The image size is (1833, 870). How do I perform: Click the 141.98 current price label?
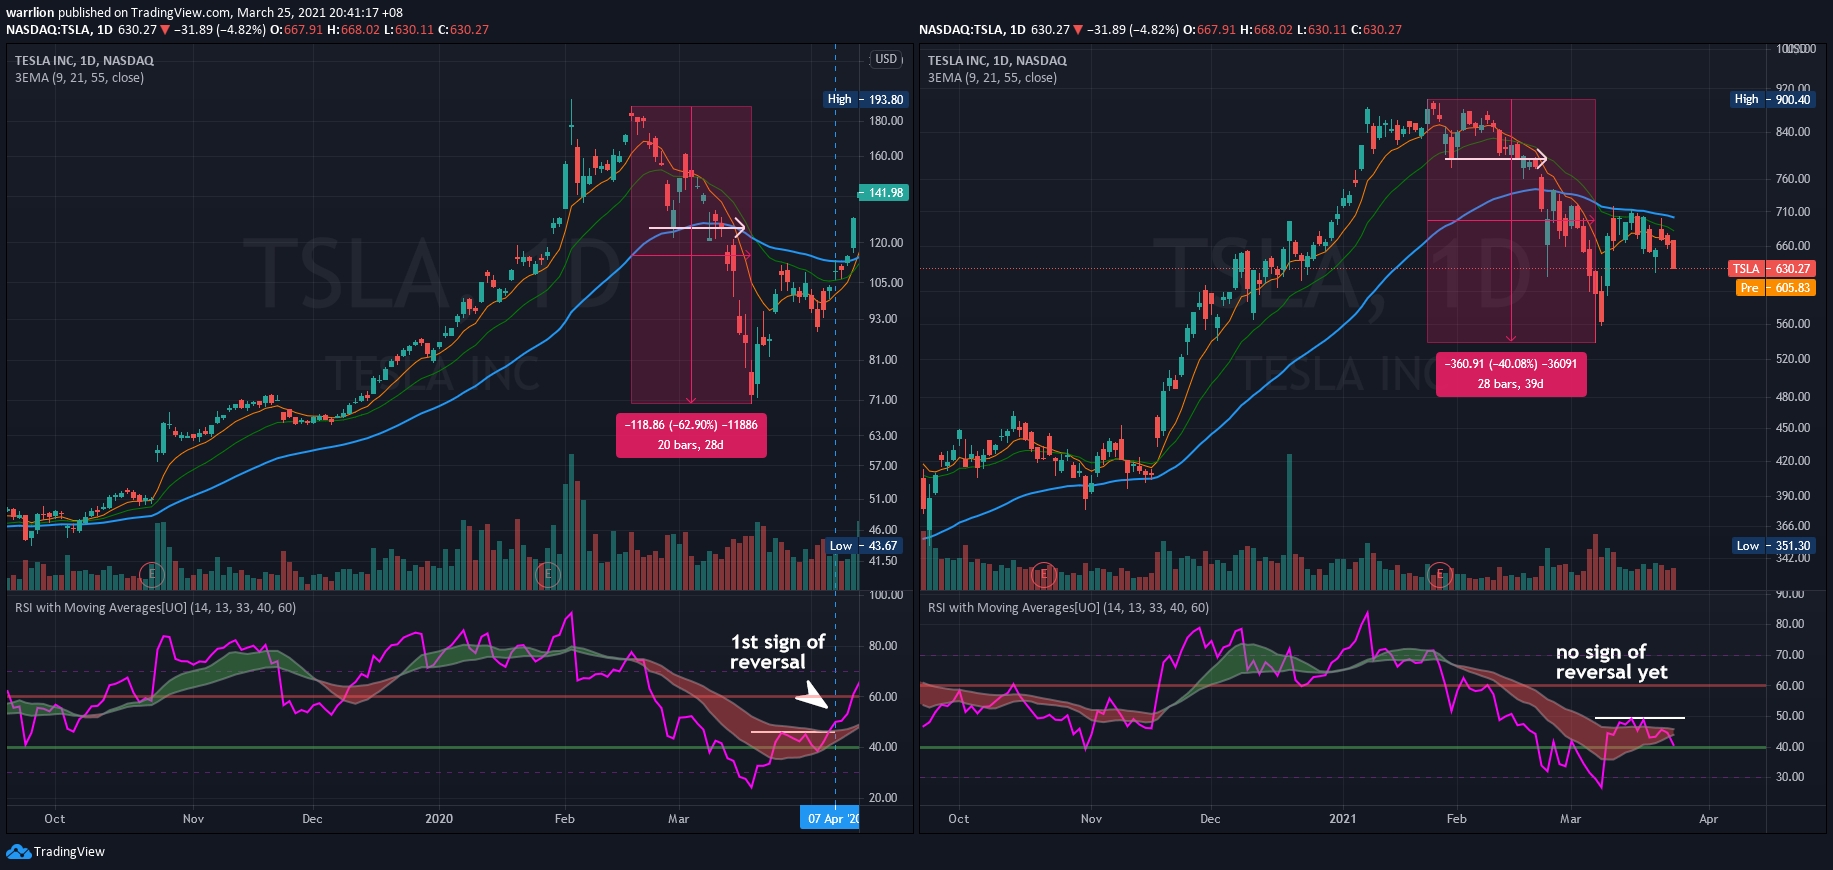click(x=883, y=193)
